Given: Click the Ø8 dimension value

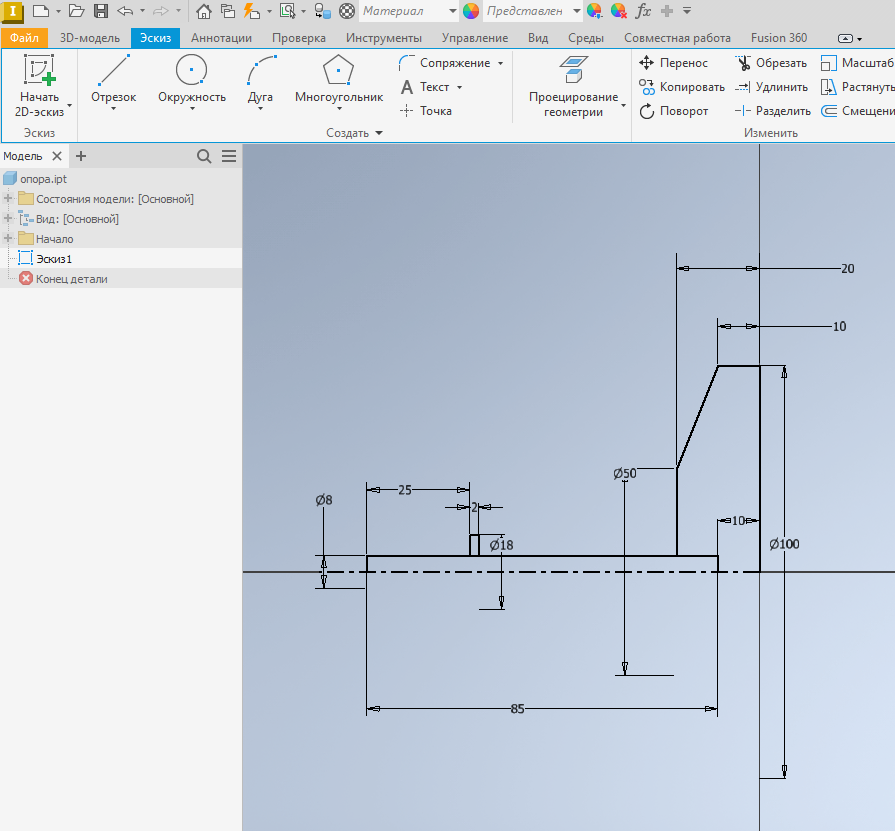Looking at the screenshot, I should [x=324, y=500].
